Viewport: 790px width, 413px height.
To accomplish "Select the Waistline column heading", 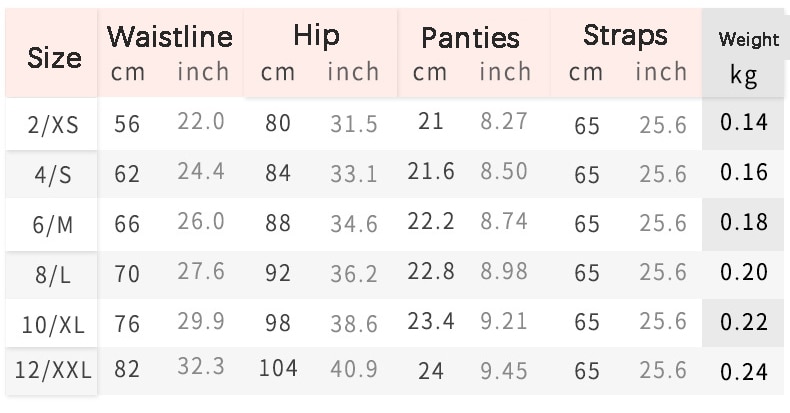I will [170, 37].
